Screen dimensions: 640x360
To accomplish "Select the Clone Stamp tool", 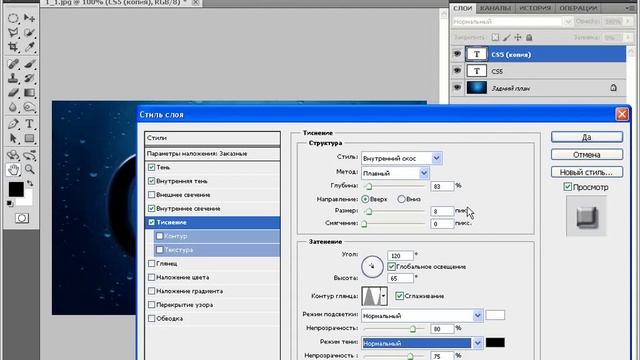I will [13, 78].
